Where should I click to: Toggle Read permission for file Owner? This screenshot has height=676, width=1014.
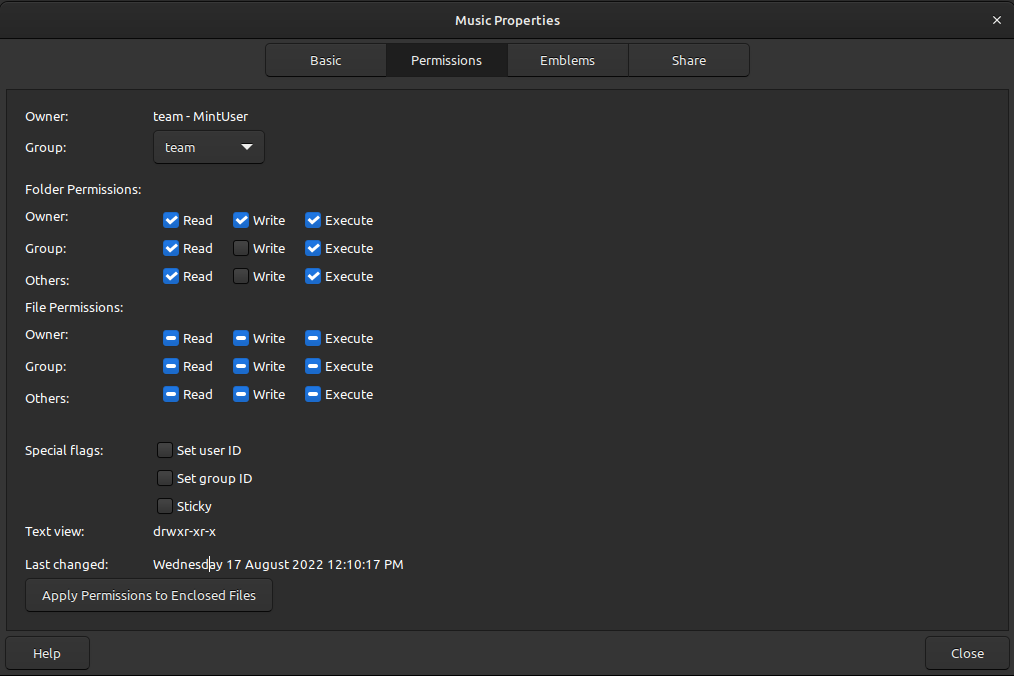click(171, 338)
